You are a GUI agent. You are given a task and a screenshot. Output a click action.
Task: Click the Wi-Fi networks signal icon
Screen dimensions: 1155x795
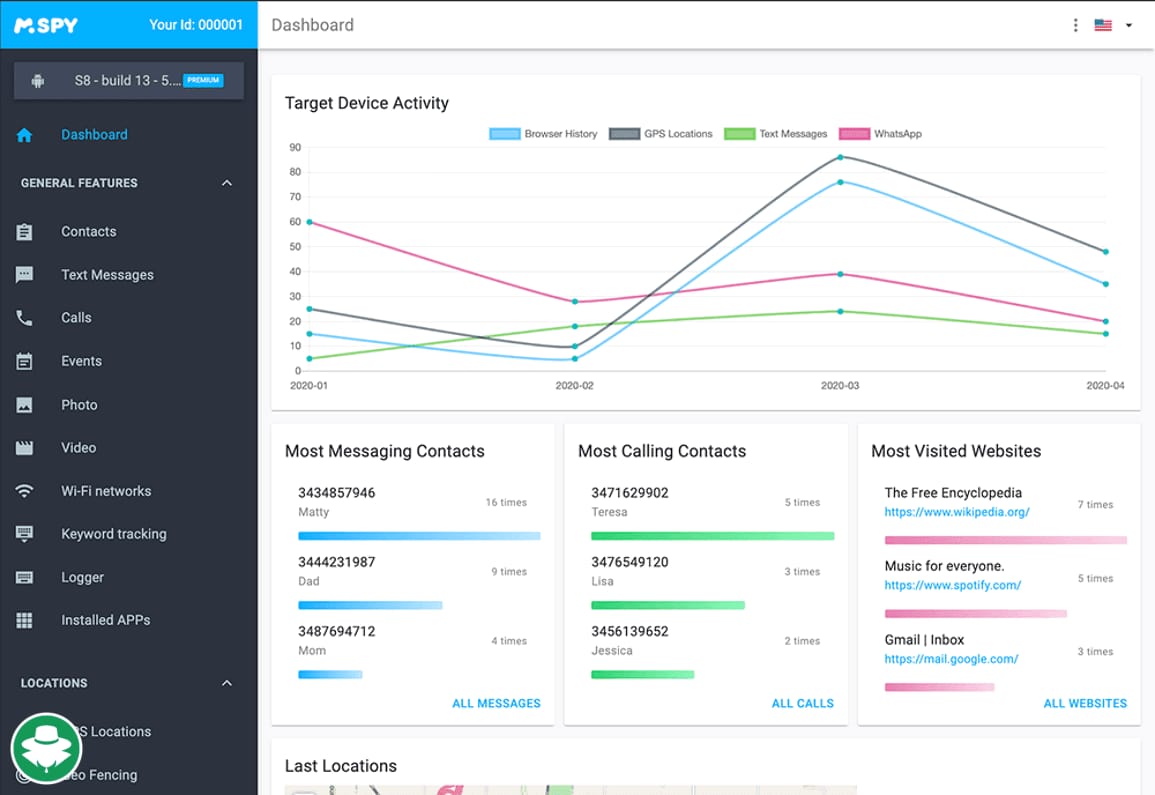[x=25, y=491]
